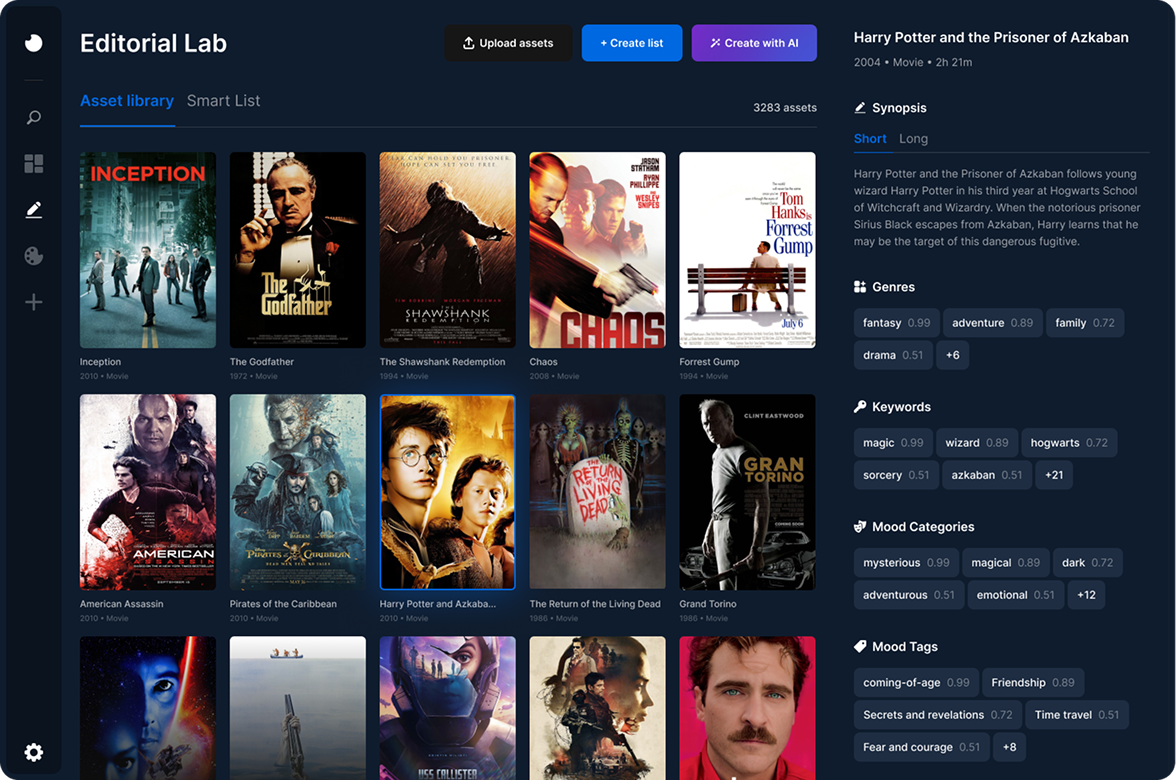Open The Shawshank Redemption poster
Screen dimensions: 1176x780
(448, 250)
